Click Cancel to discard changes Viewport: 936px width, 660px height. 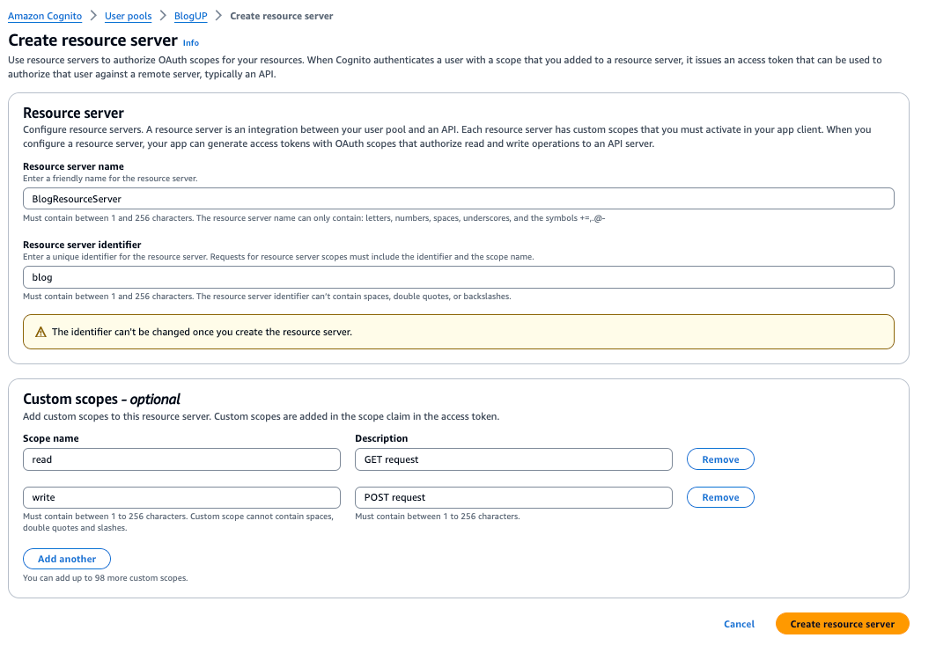[739, 623]
